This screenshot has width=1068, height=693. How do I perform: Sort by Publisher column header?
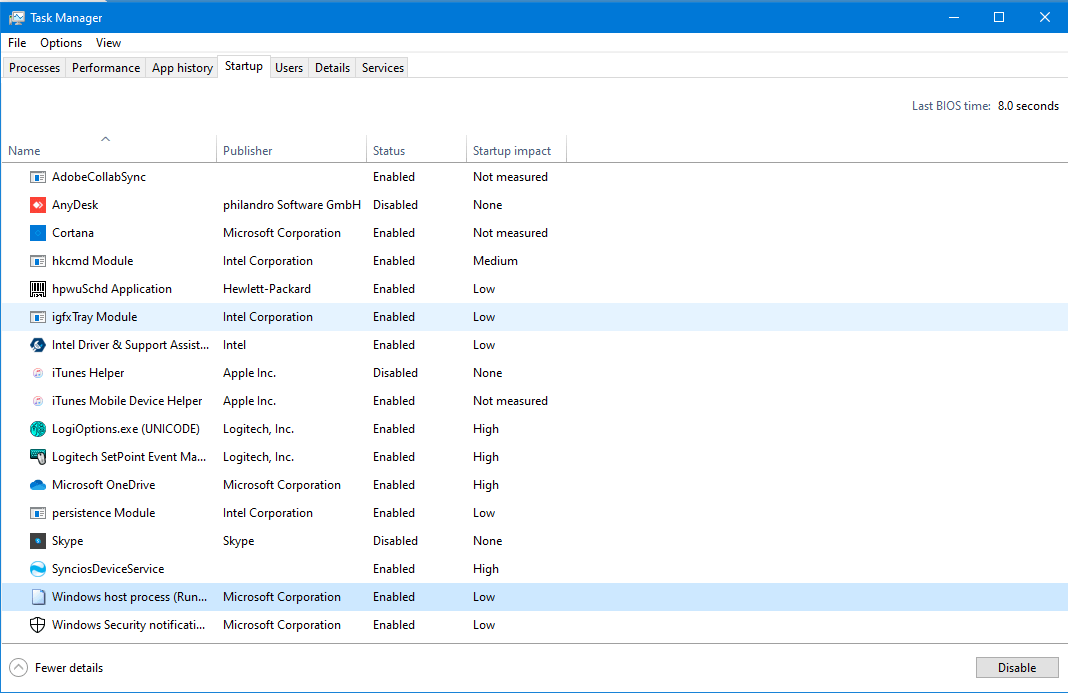point(248,151)
